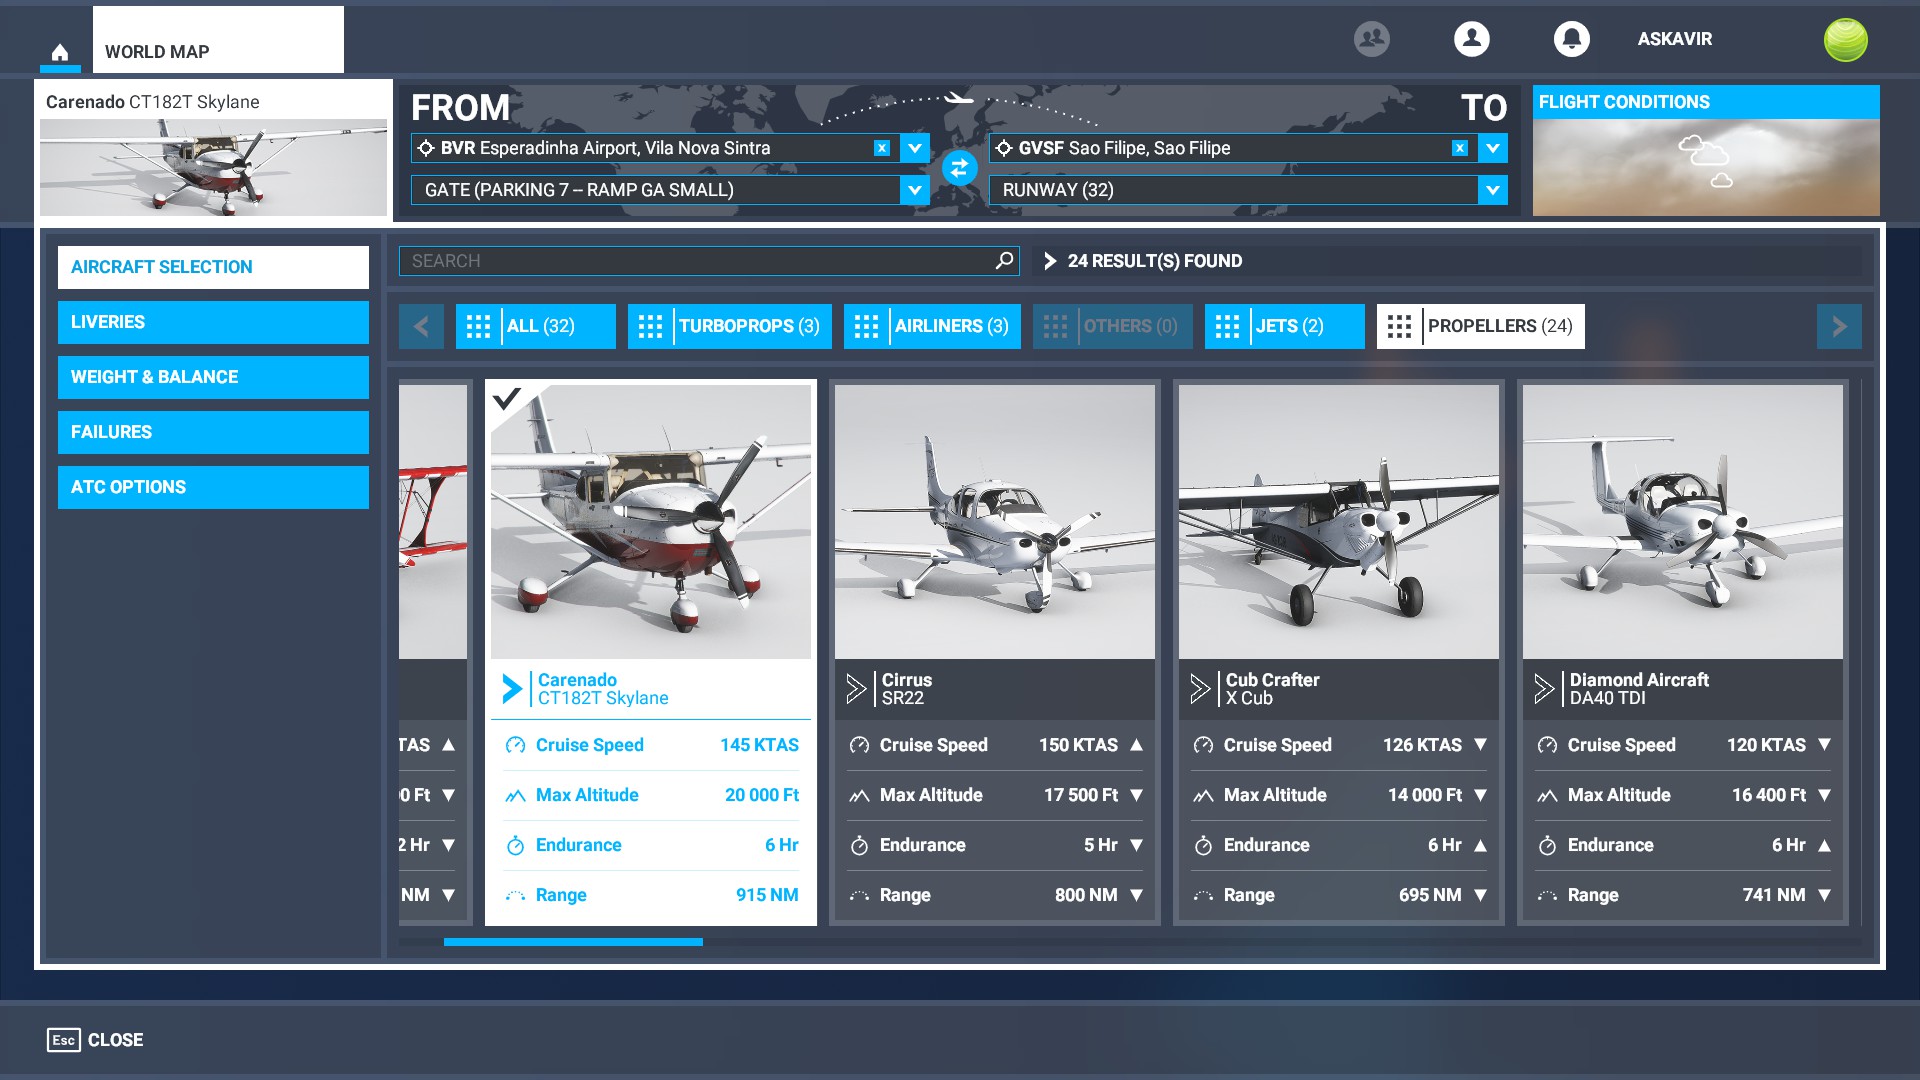
Task: Select the ALL (32) filter tab
Action: [536, 326]
